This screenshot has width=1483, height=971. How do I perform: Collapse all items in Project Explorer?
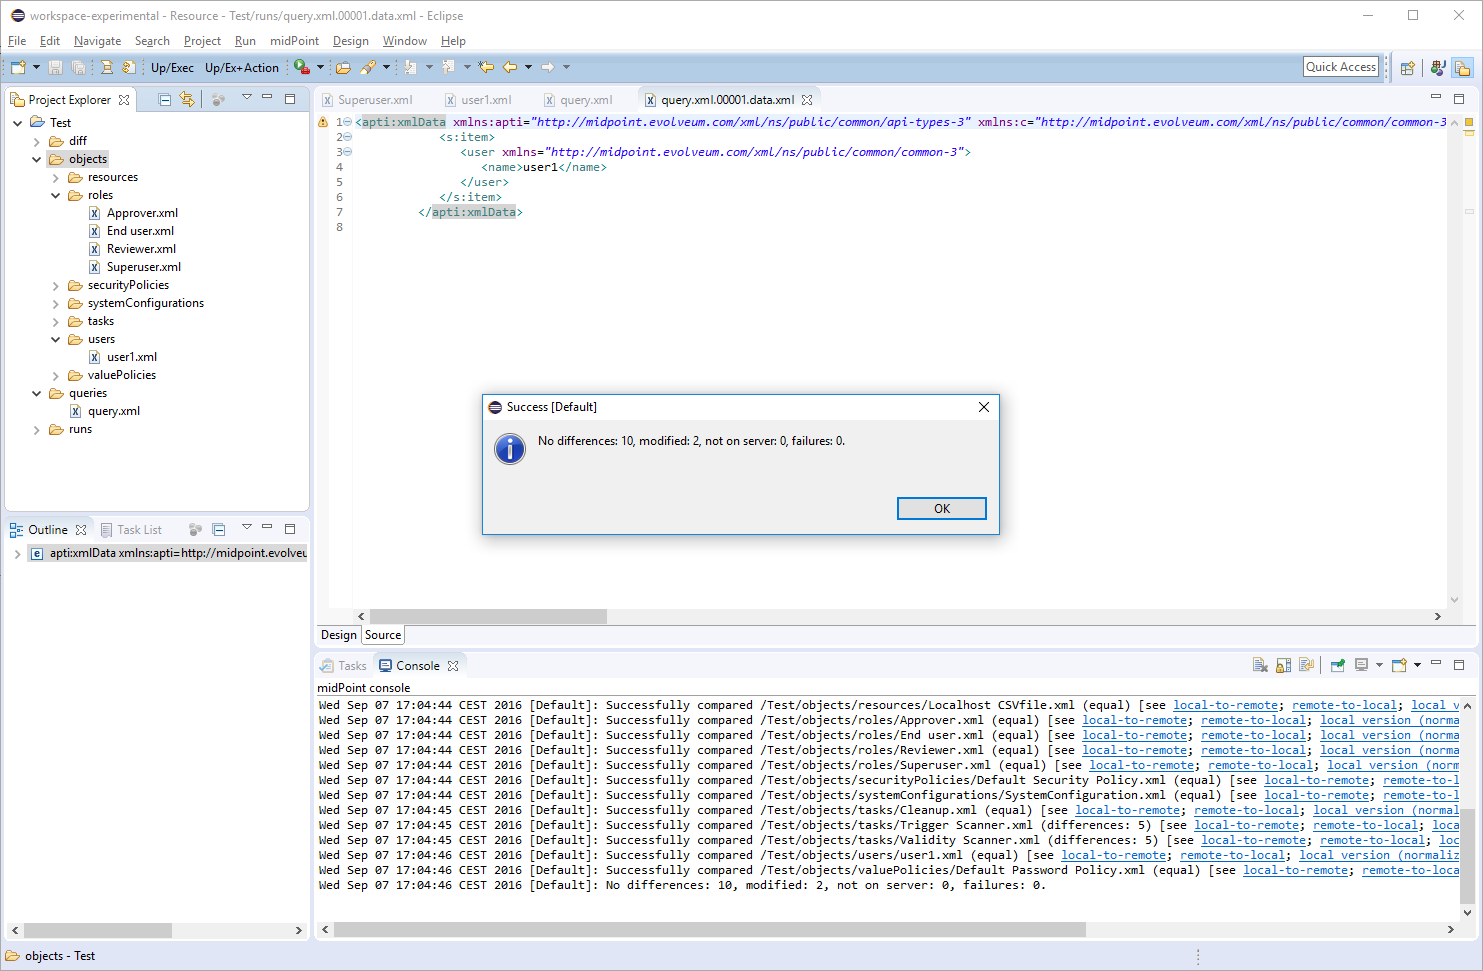coord(165,99)
